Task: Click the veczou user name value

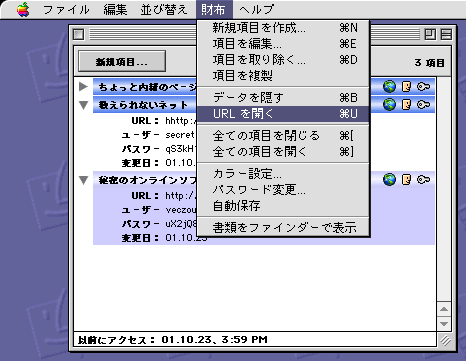Action: pyautogui.click(x=181, y=210)
